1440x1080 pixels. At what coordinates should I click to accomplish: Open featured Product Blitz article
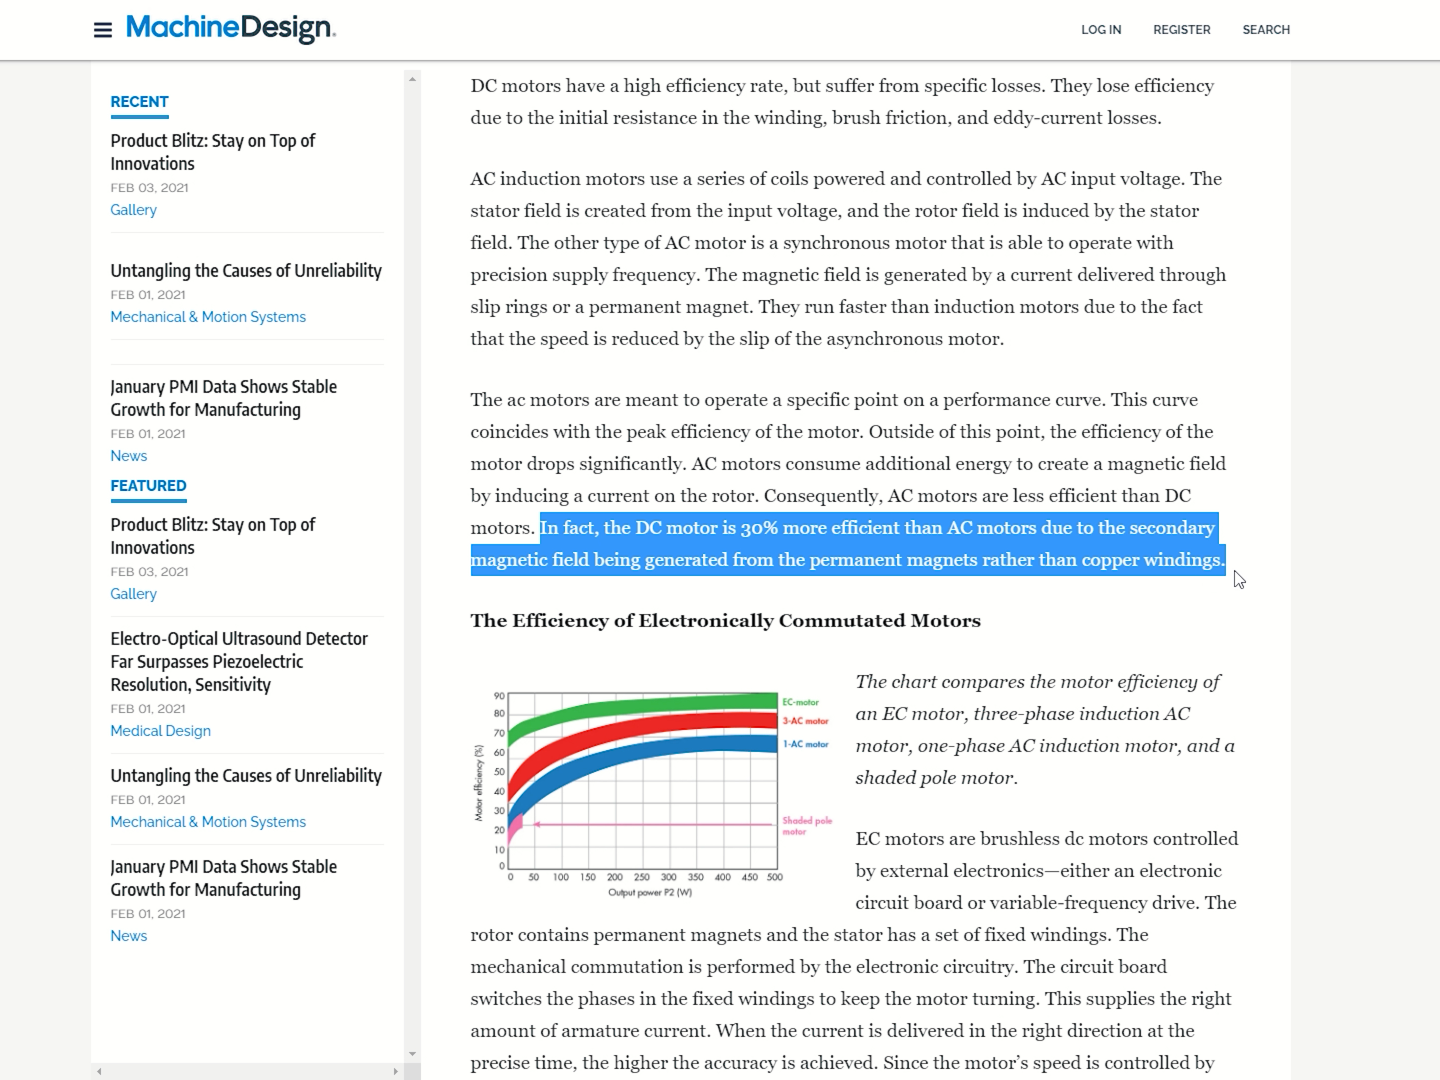pyautogui.click(x=212, y=536)
